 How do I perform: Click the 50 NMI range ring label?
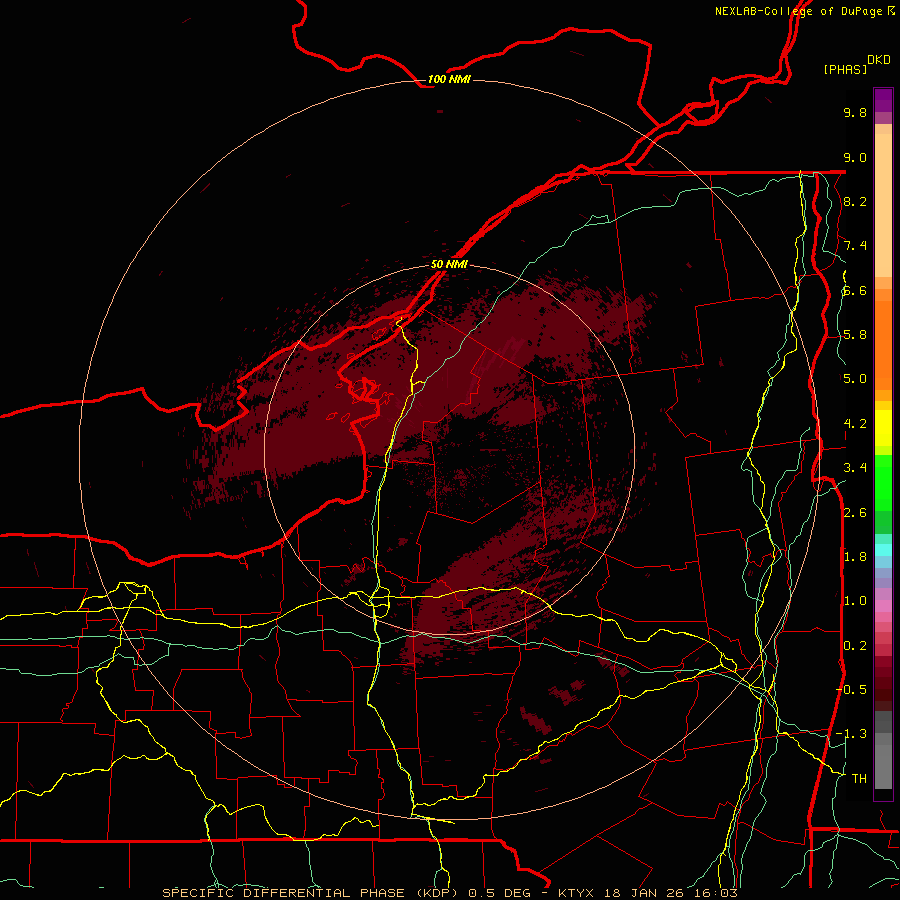[449, 264]
